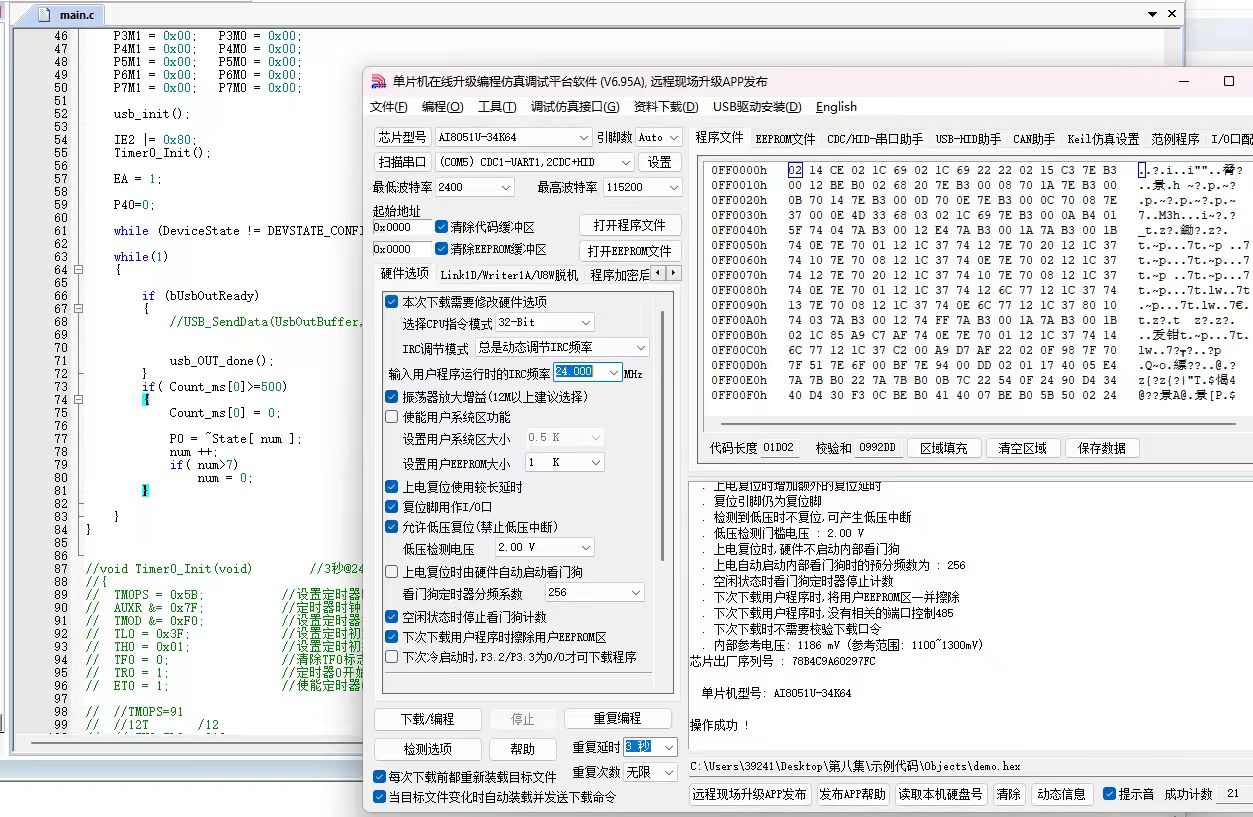Toggle 每次下载前都重新装载目标文件 checkbox
Image resolution: width=1253 pixels, height=817 pixels.
(379, 777)
